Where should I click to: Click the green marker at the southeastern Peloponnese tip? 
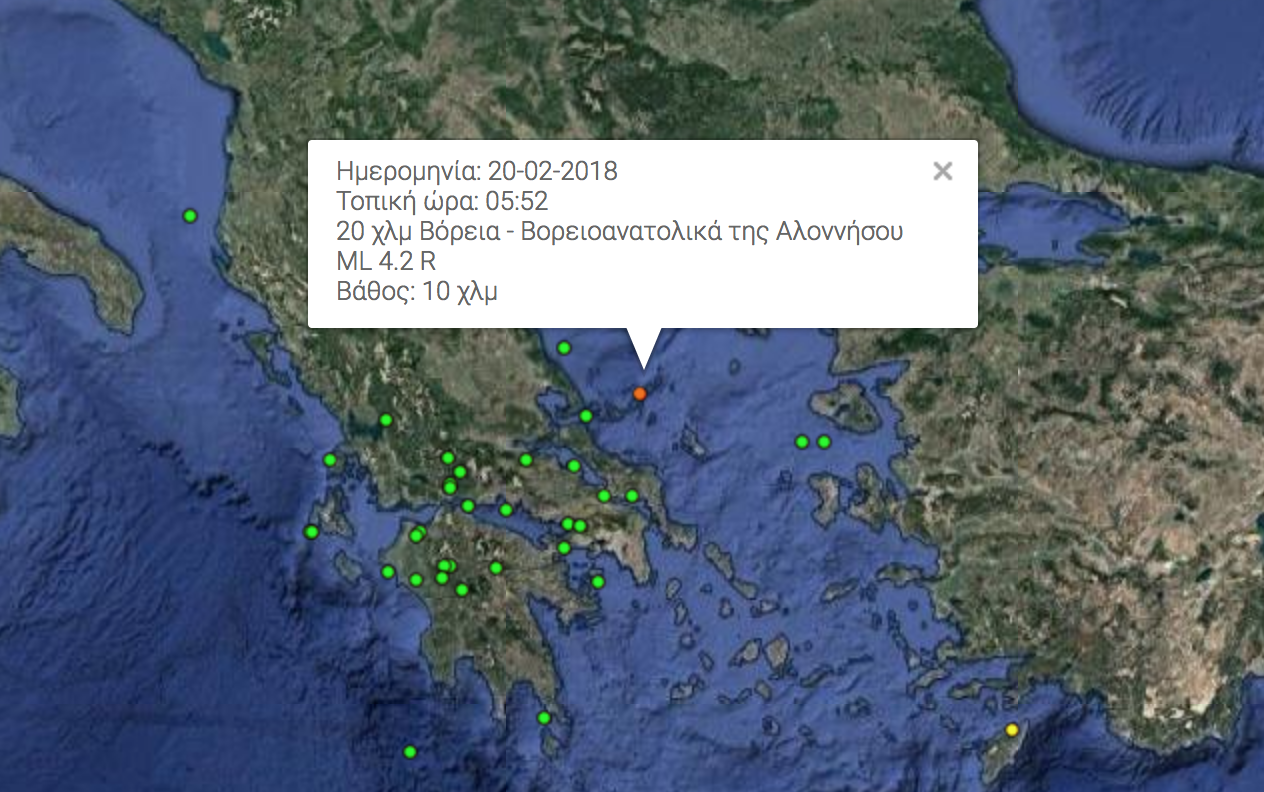(544, 718)
